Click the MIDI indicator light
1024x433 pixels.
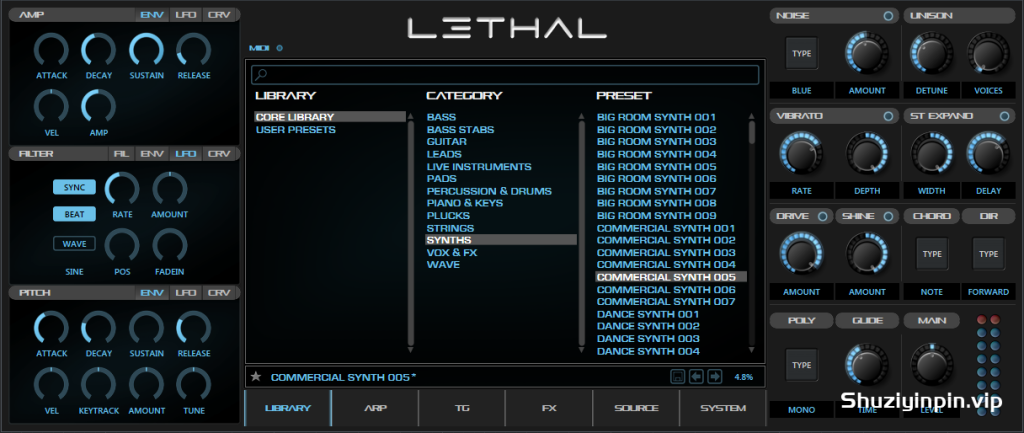(x=280, y=48)
